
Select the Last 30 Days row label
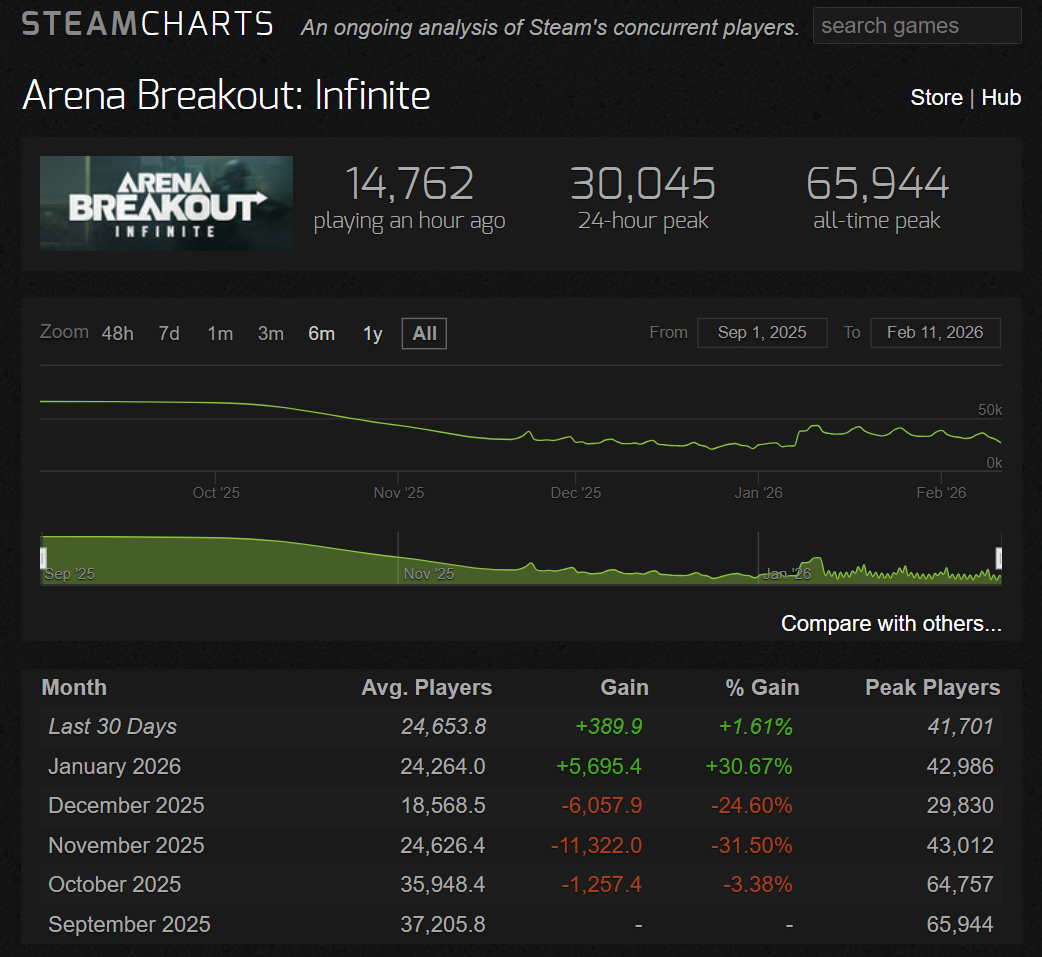click(112, 726)
